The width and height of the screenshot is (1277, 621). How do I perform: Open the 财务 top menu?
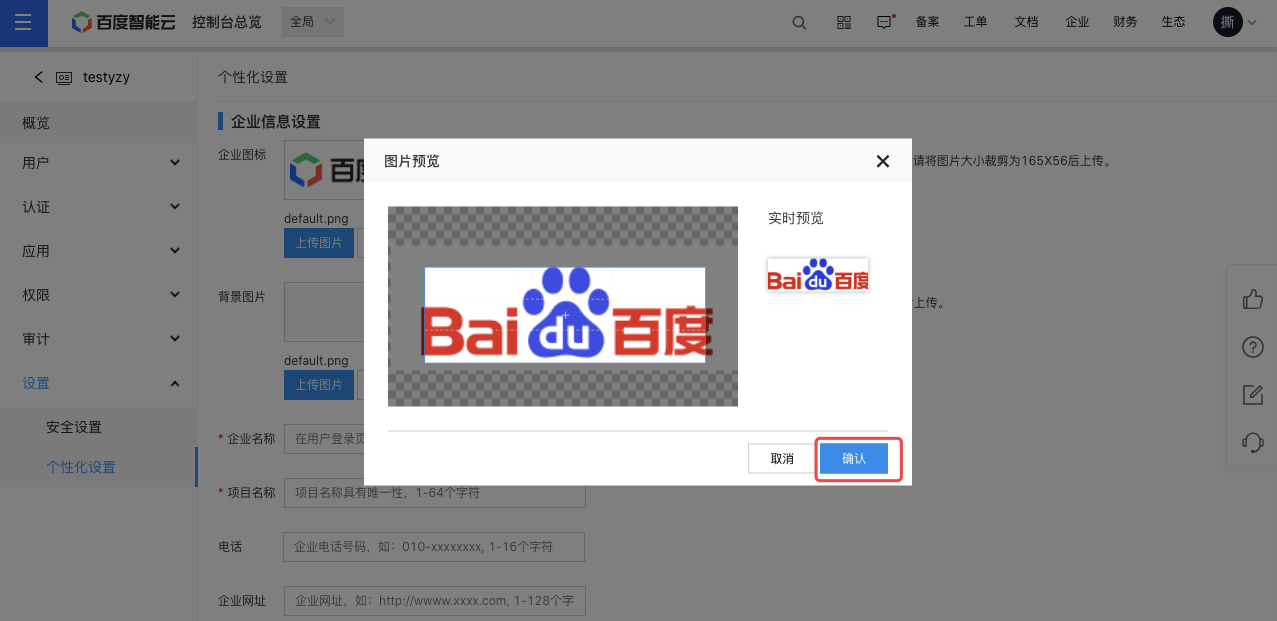[x=1125, y=22]
